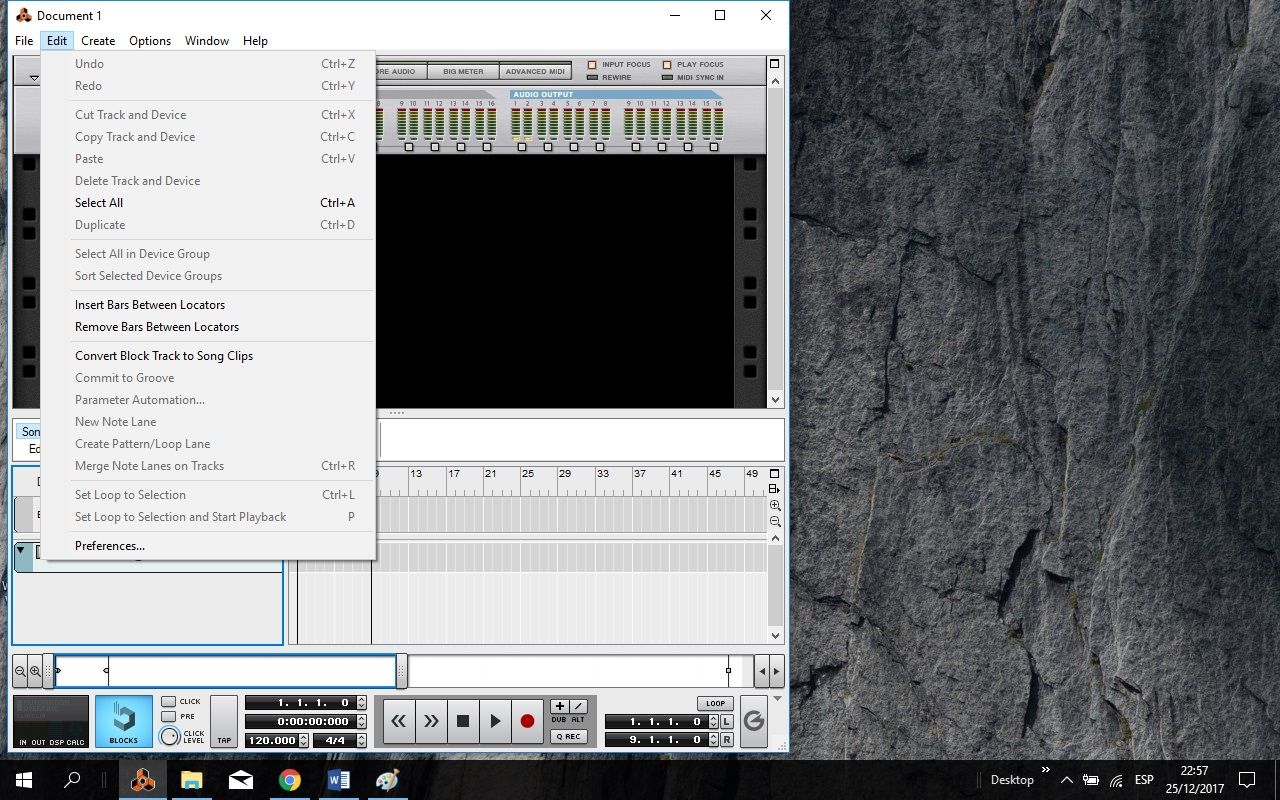Toggle the Blocks button

point(124,721)
